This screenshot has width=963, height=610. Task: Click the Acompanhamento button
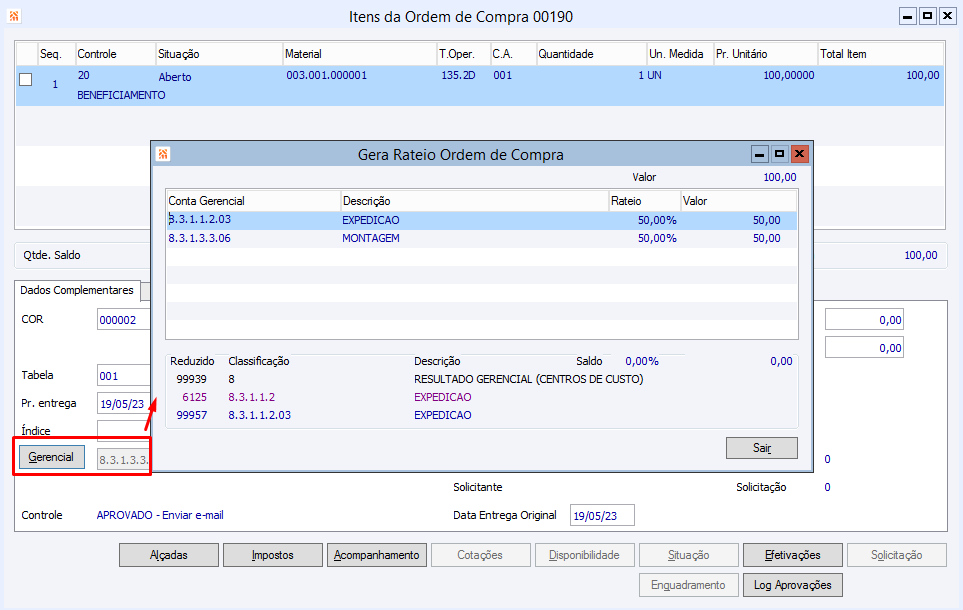(x=377, y=555)
